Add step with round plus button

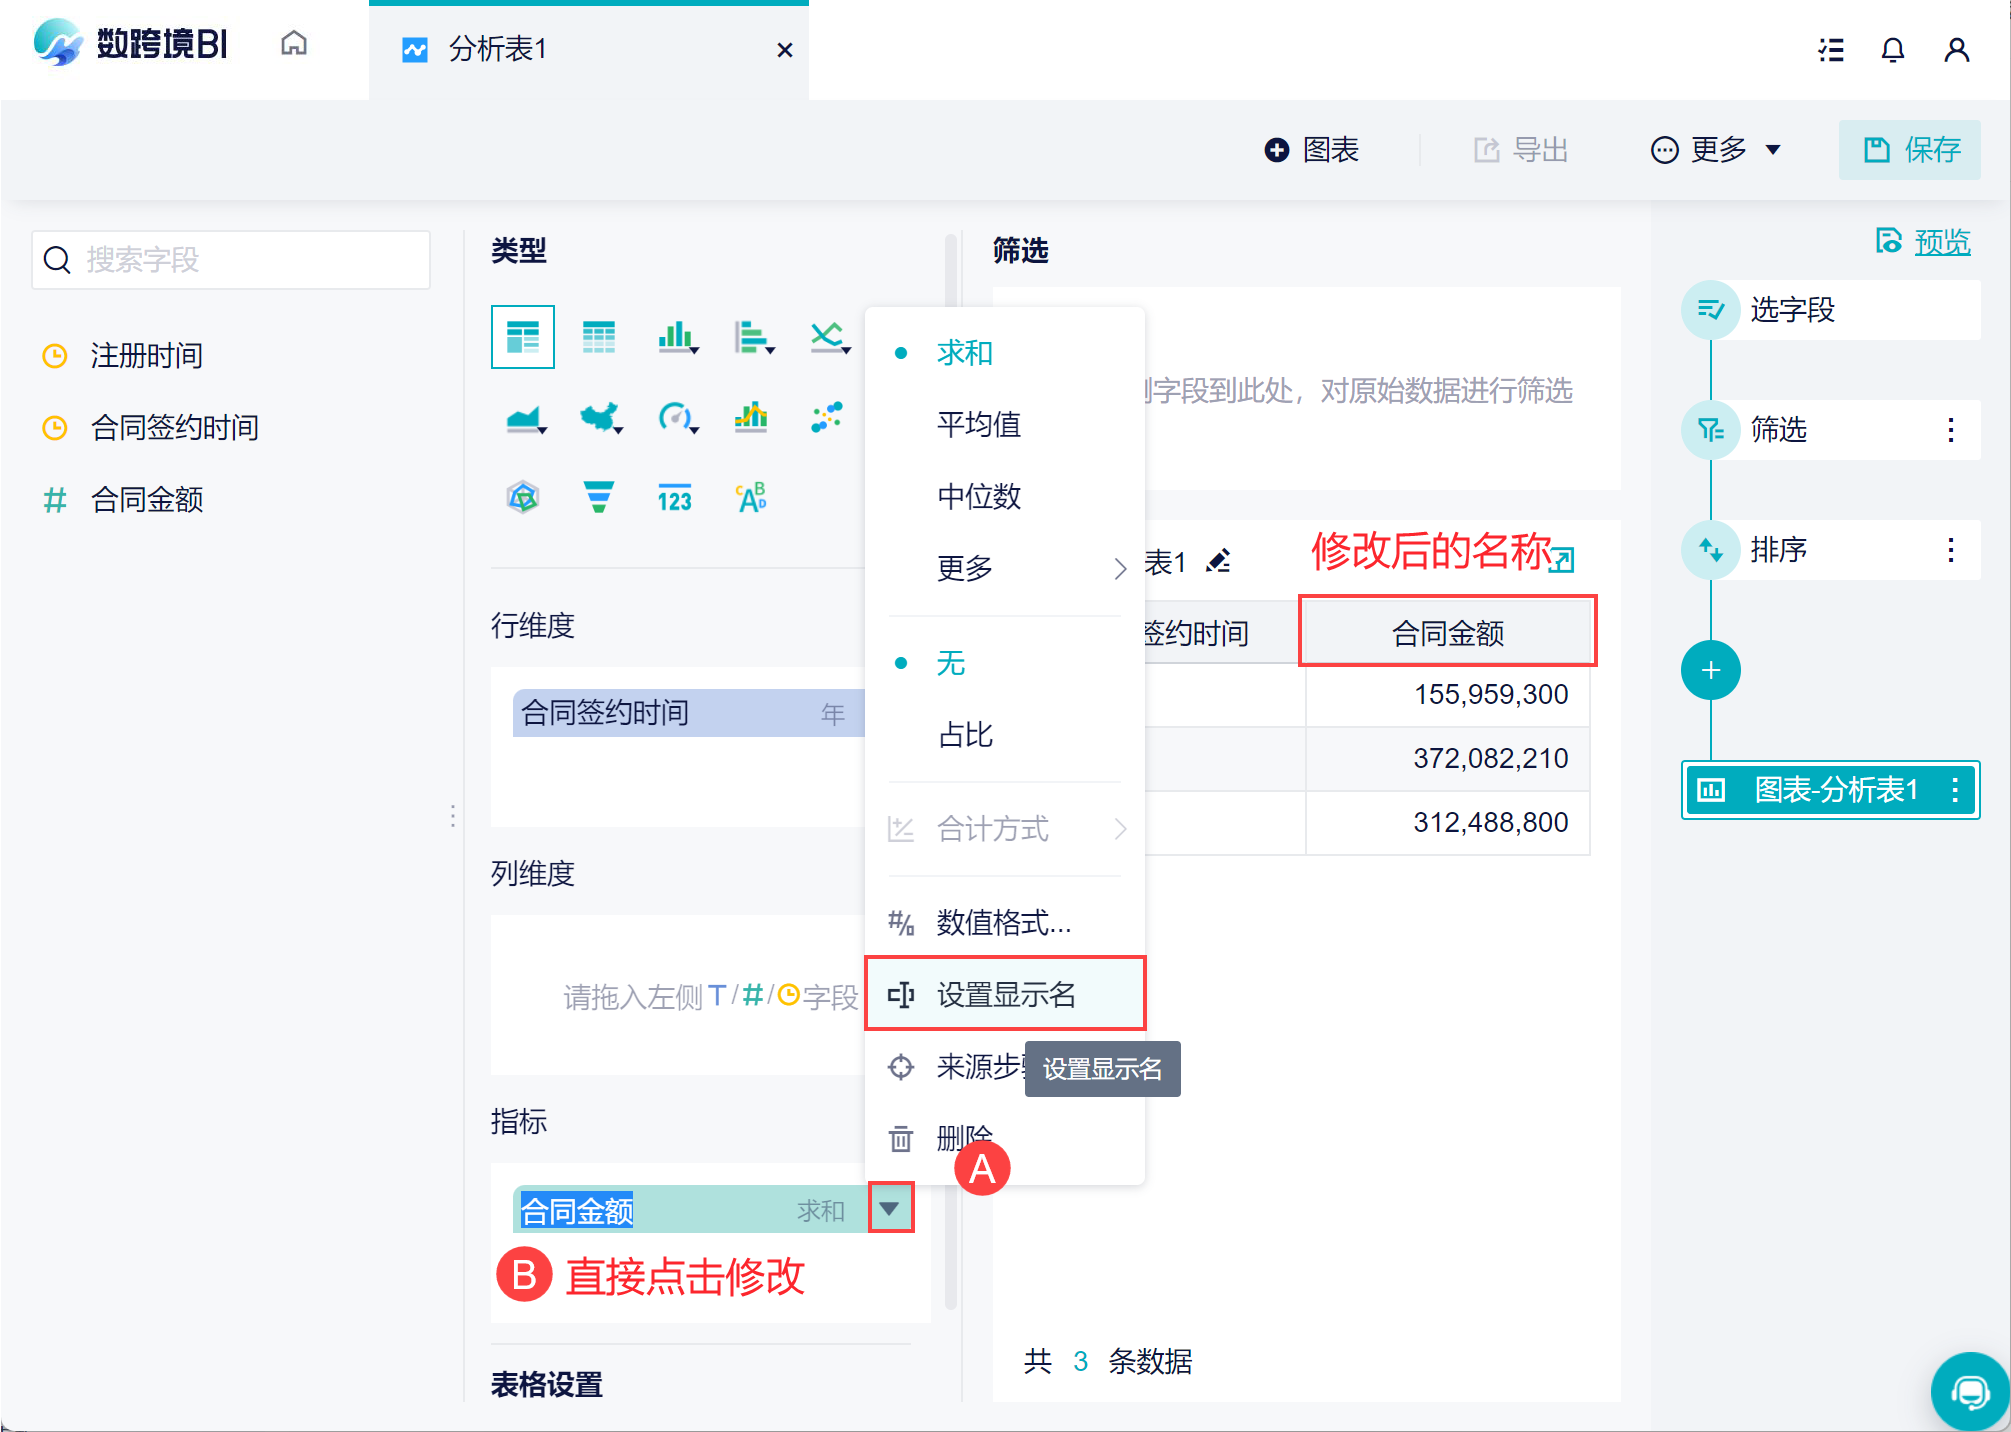coord(1710,670)
